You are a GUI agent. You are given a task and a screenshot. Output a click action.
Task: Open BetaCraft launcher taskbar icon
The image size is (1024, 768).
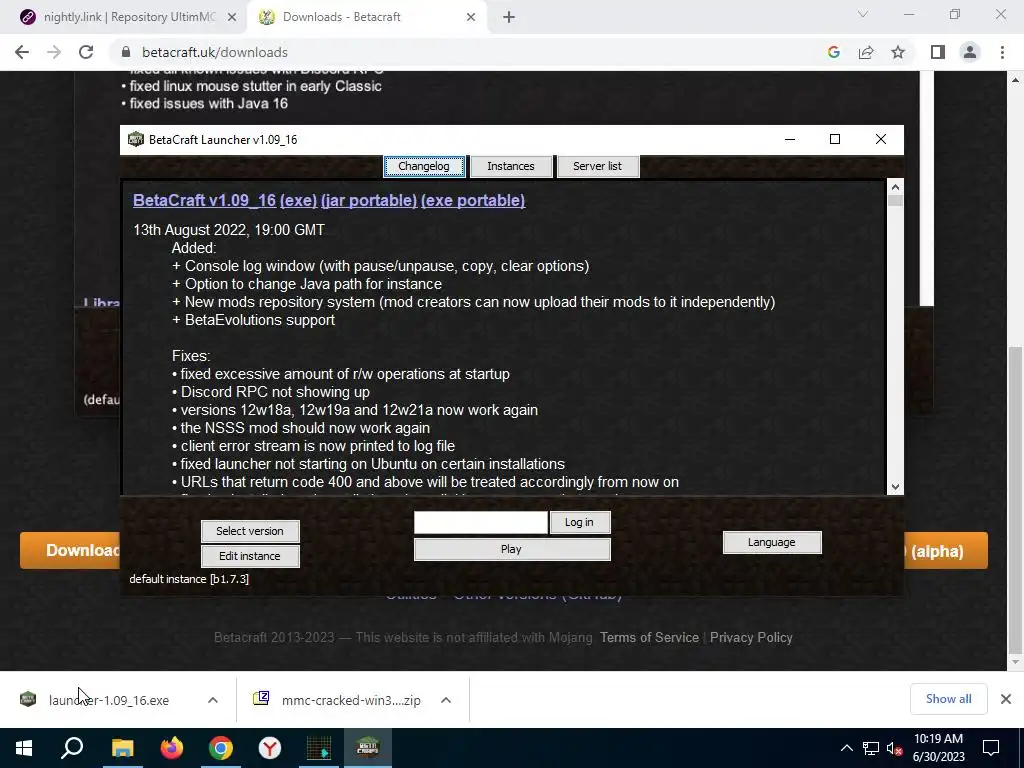368,748
